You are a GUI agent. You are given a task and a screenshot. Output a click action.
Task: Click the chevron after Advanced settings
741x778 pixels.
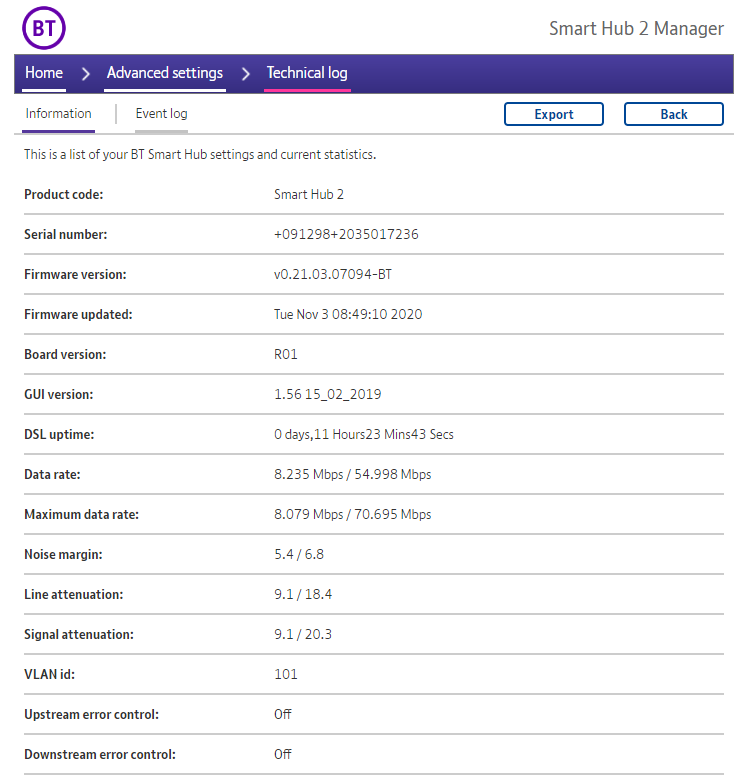click(245, 74)
